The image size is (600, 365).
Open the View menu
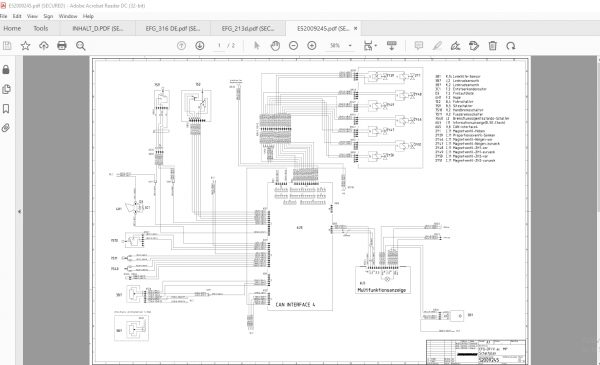[32, 16]
